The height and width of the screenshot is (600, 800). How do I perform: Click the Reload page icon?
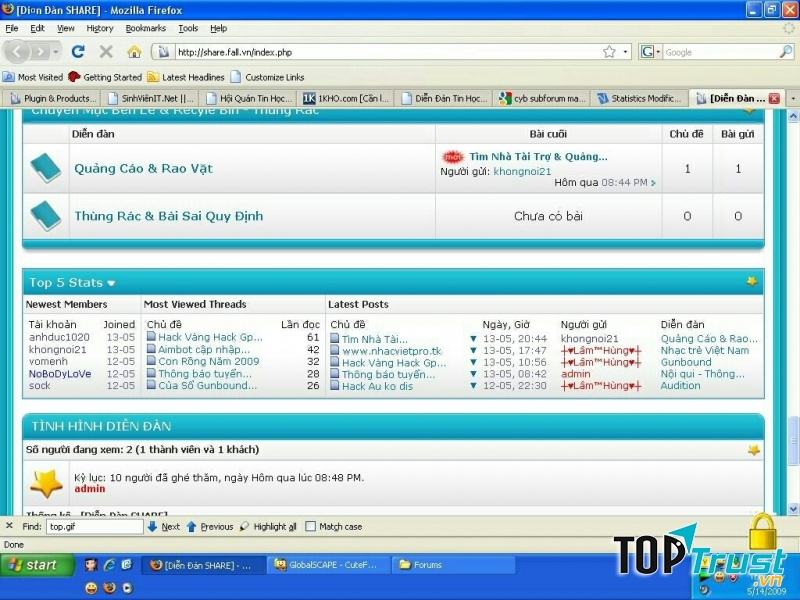78,51
